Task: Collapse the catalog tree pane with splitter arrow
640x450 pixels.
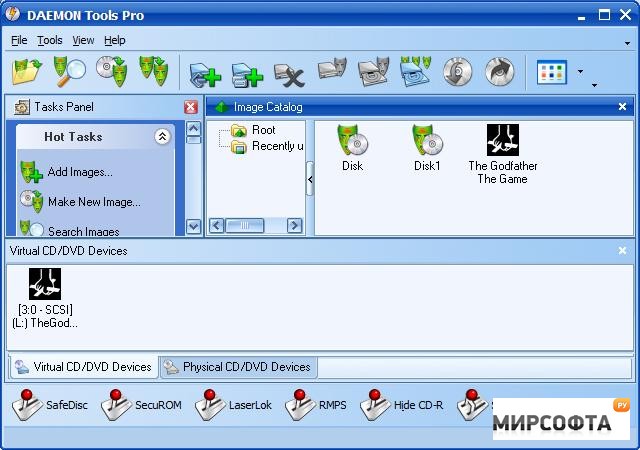Action: [x=310, y=179]
